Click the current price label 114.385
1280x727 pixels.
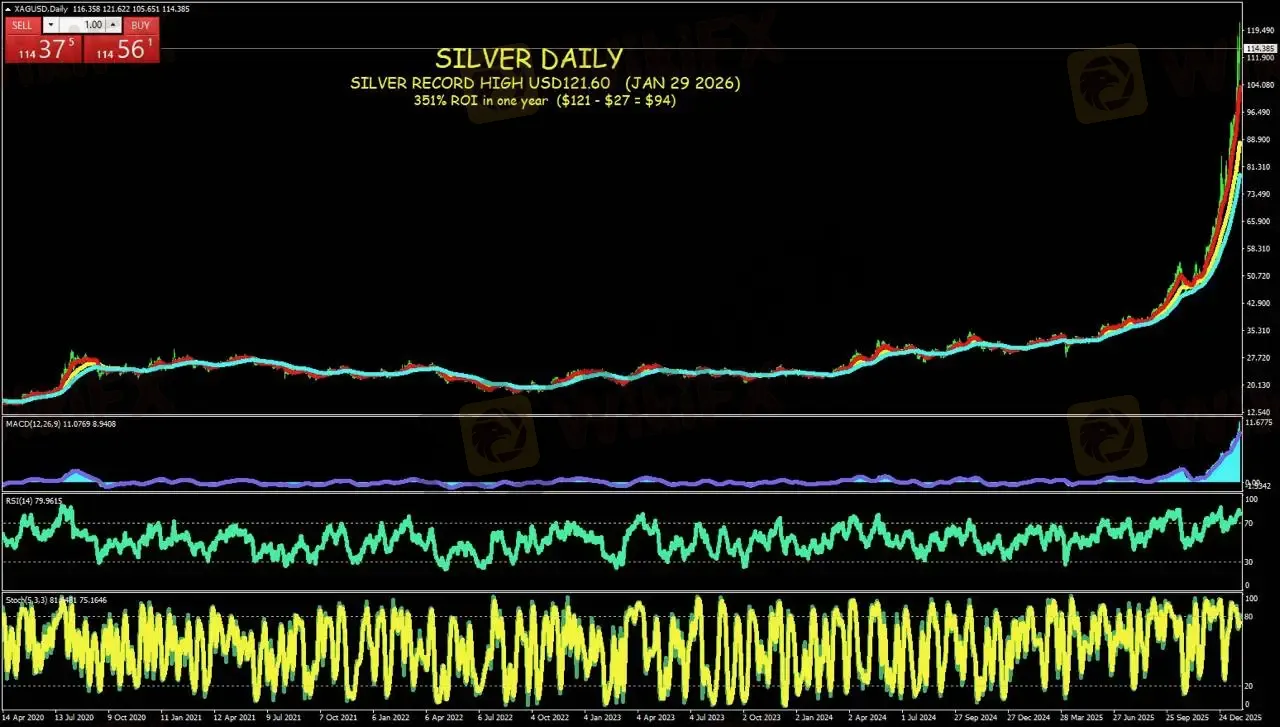point(1260,48)
